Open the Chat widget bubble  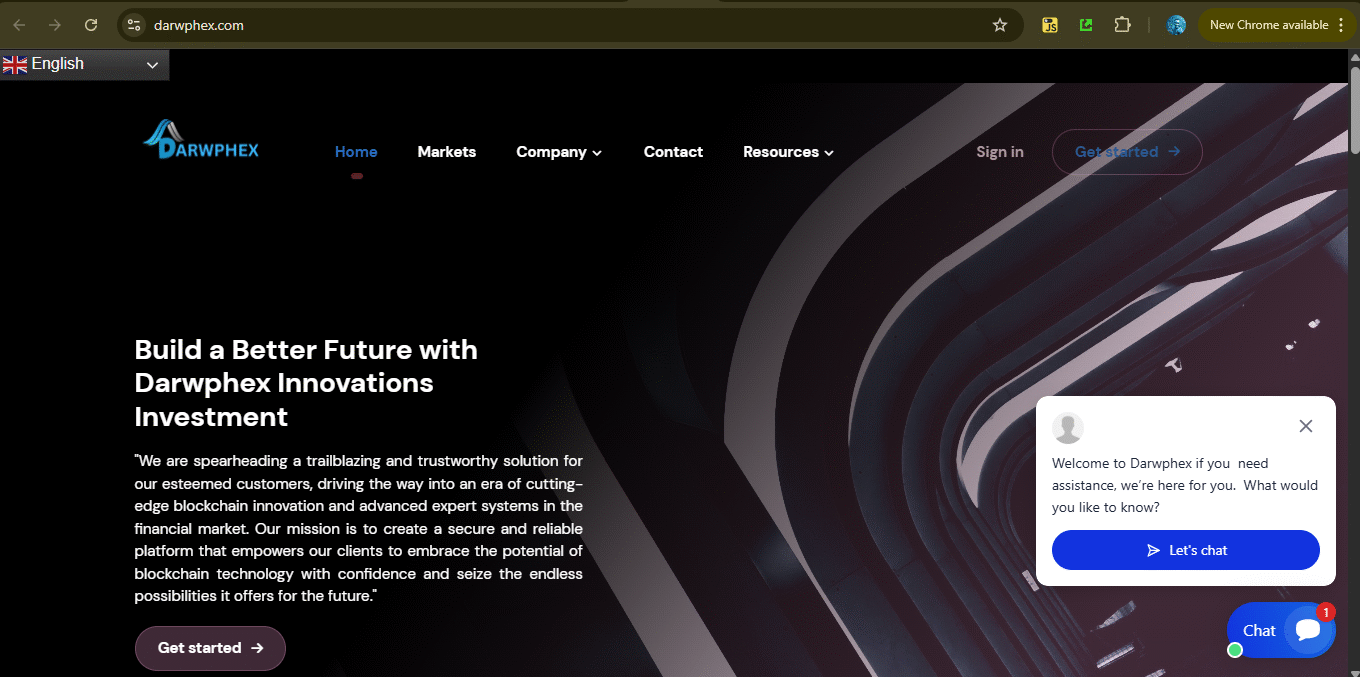[1280, 630]
